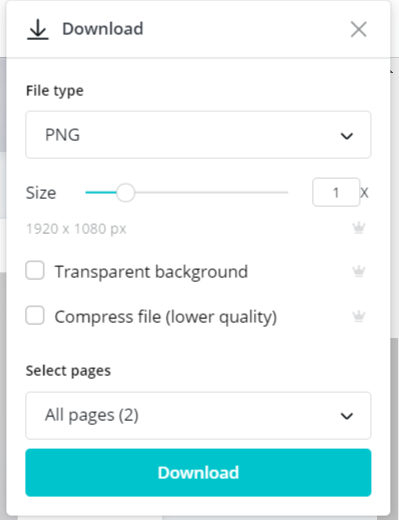Screen dimensions: 399x520
Task: Click the Select pages heading
Action: click(x=68, y=371)
